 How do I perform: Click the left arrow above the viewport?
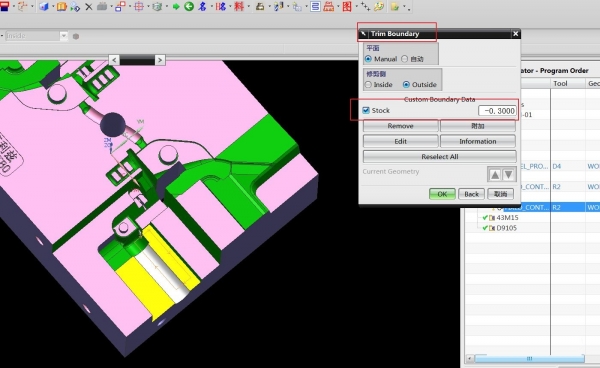pos(114,60)
